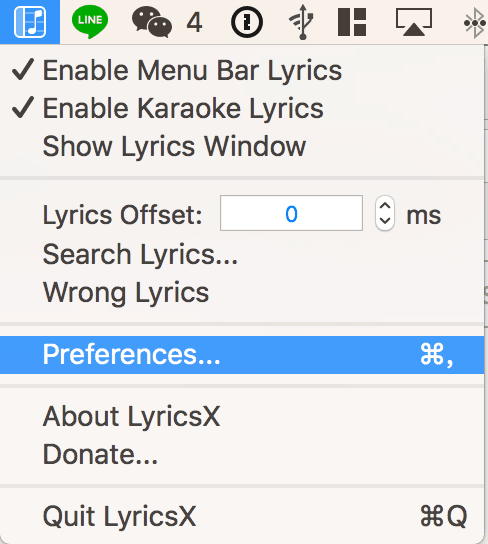Decrease lyrics offset with stepper down arrow
Screen dimensions: 488x544
[385, 221]
